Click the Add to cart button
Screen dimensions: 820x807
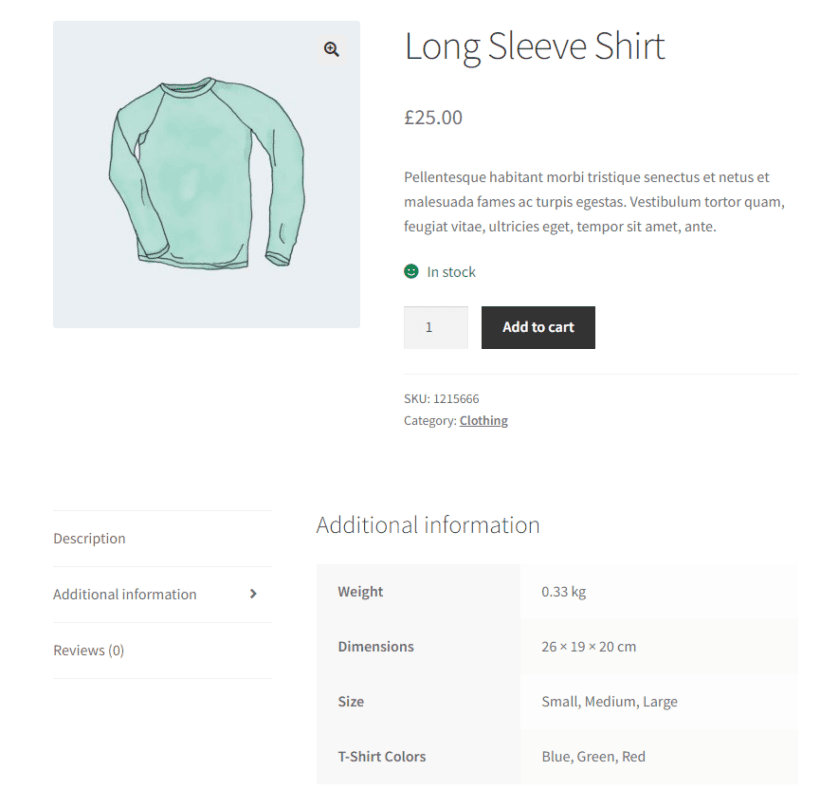pos(538,327)
